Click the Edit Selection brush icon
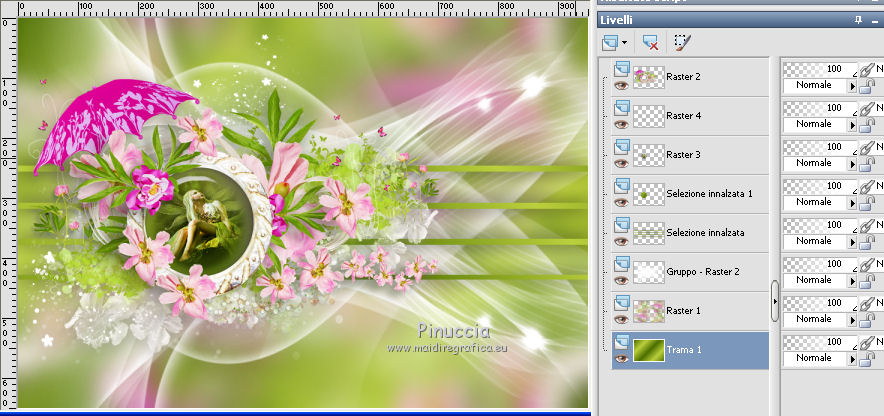Image resolution: width=884 pixels, height=416 pixels. click(682, 42)
